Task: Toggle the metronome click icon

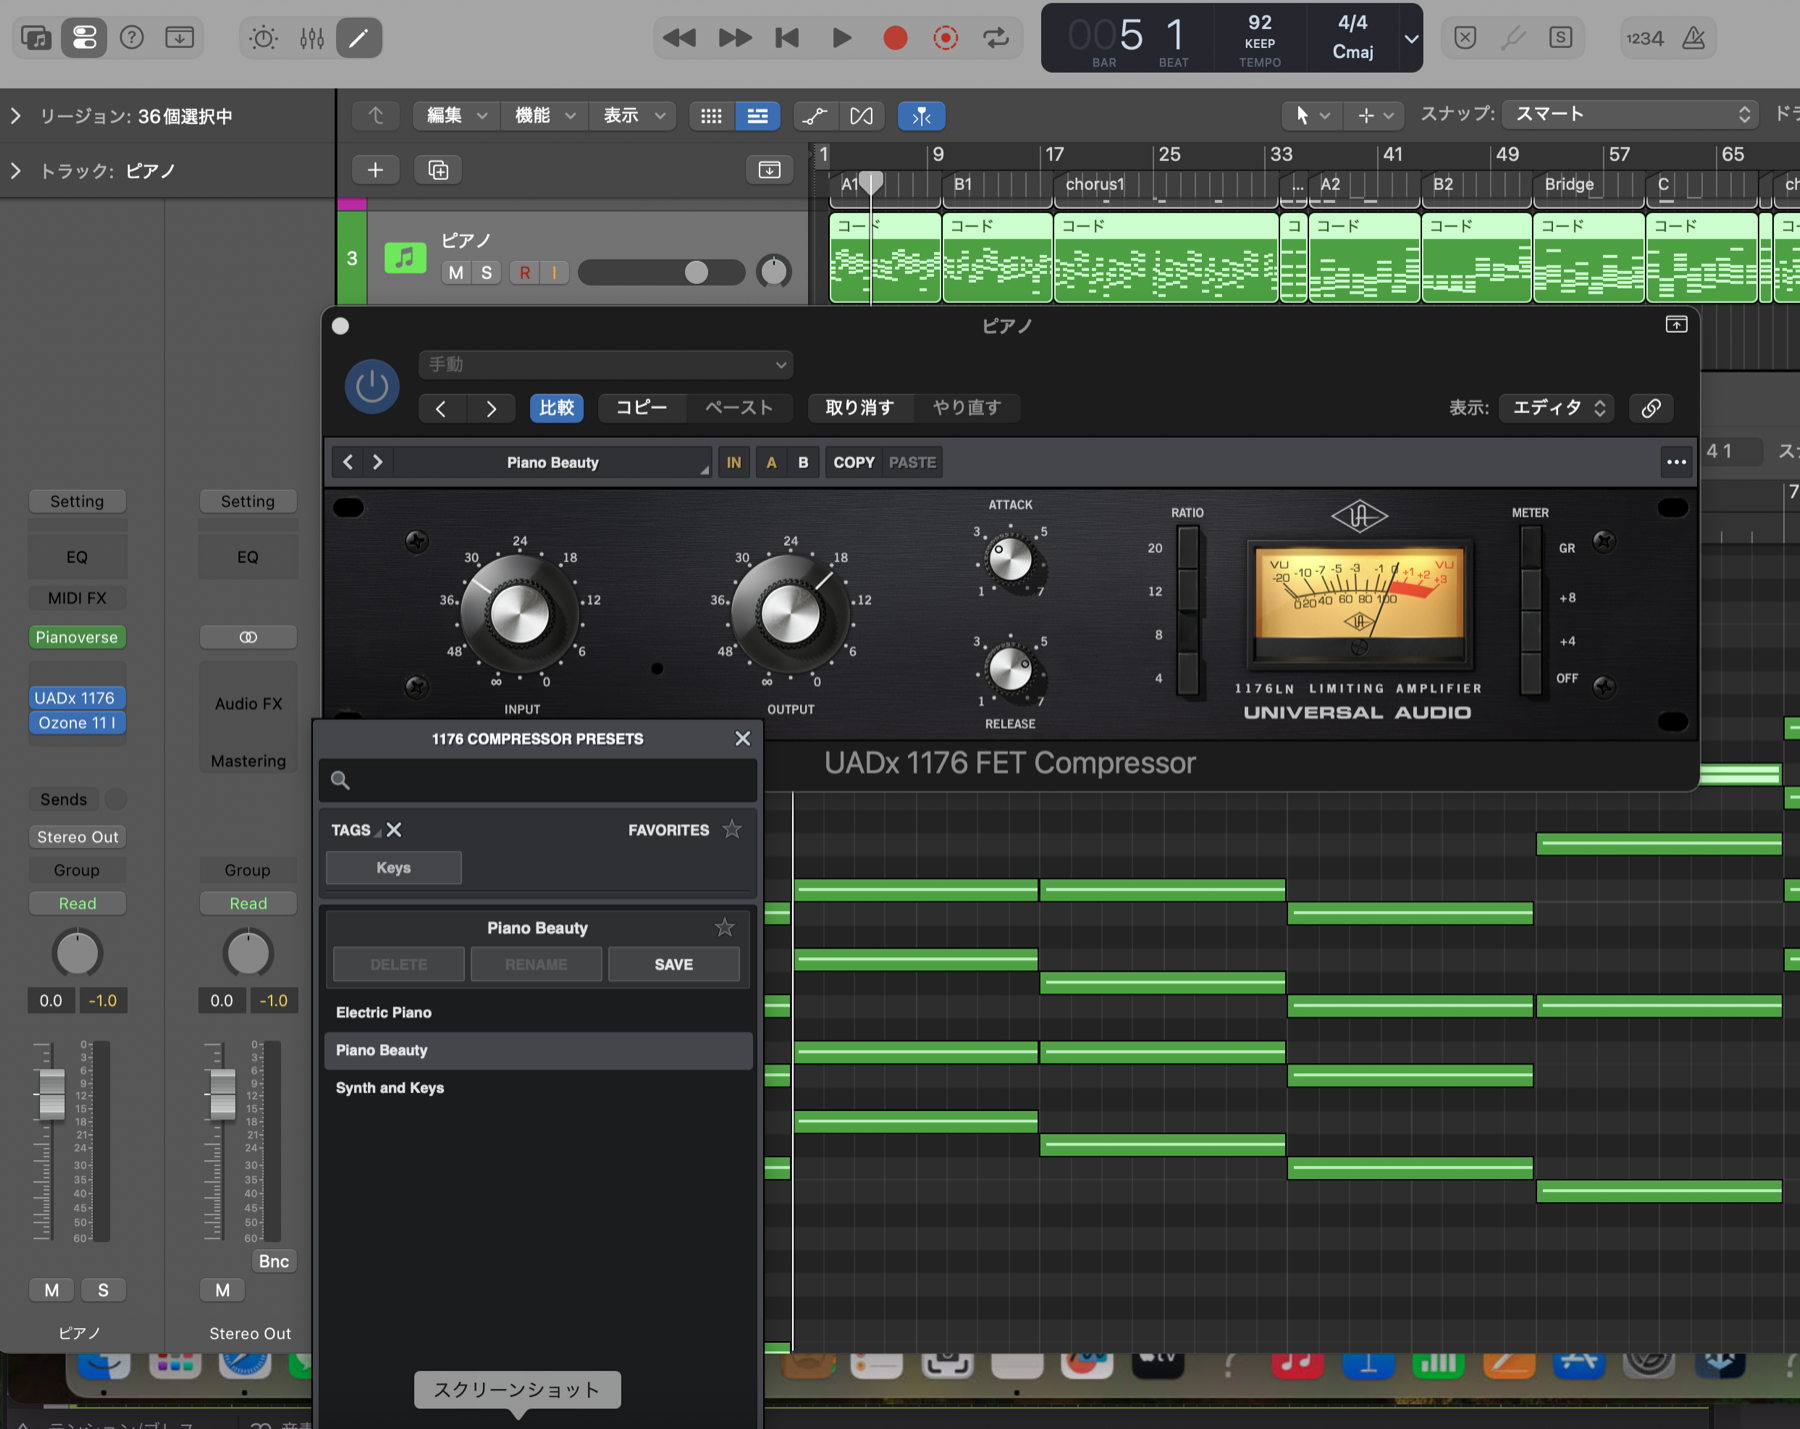Action: click(1694, 38)
